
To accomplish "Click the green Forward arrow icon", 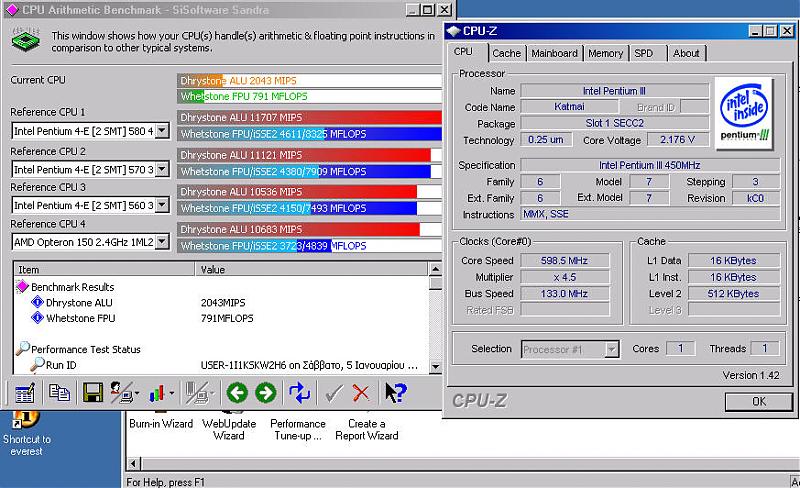I will (x=265, y=393).
